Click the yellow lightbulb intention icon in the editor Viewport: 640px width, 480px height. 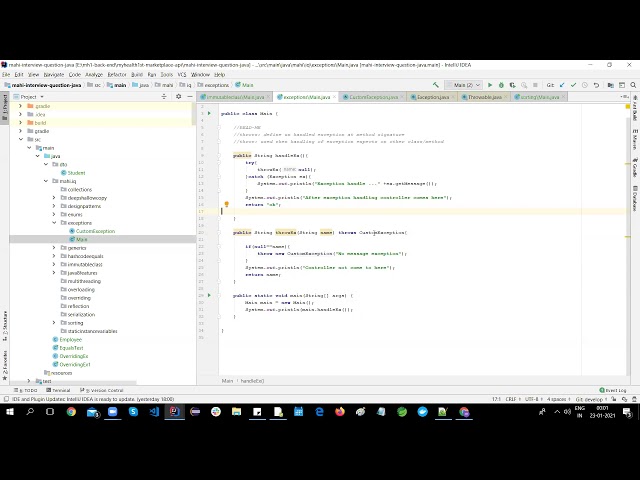227,204
